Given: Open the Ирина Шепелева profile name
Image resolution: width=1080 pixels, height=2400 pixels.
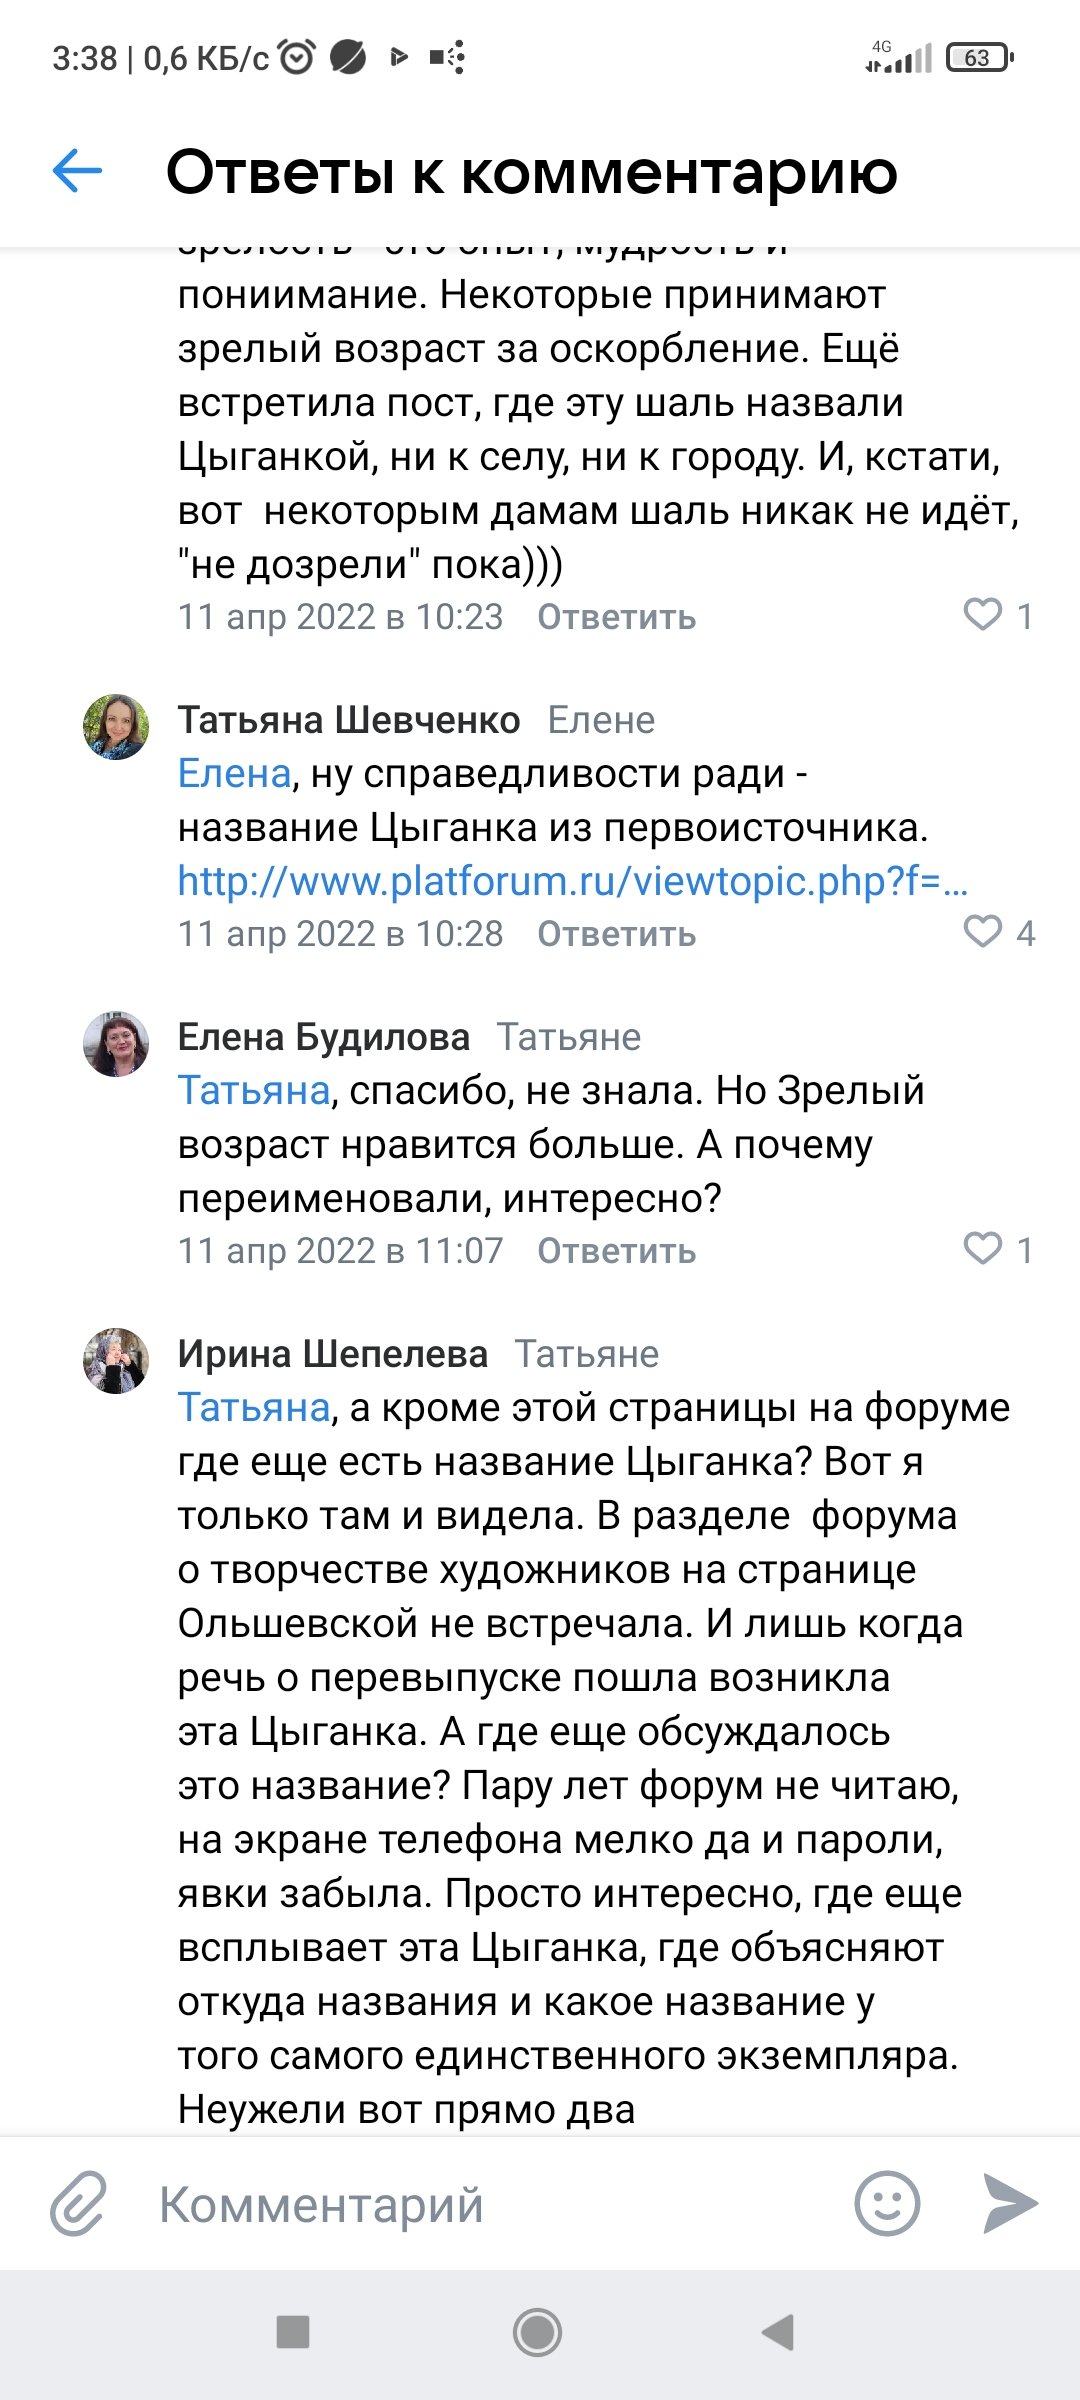Looking at the screenshot, I should pyautogui.click(x=332, y=1354).
